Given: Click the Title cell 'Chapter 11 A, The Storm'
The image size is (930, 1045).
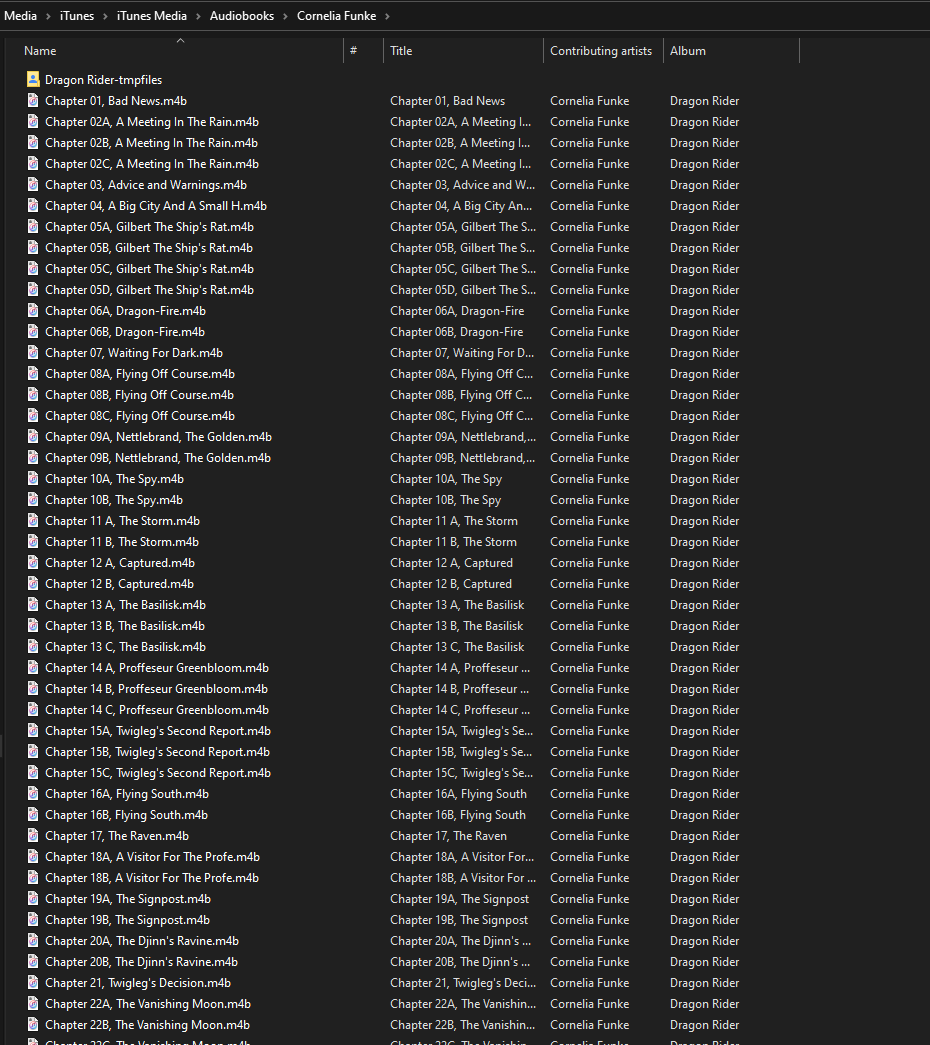Looking at the screenshot, I should tap(454, 521).
